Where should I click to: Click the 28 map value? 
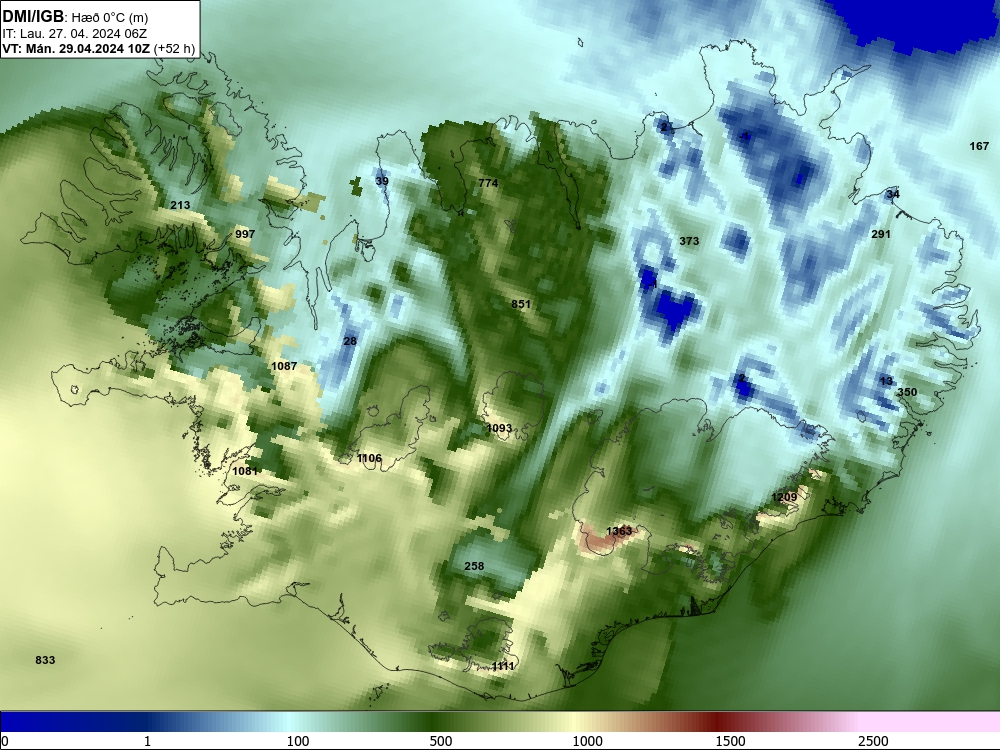(x=350, y=341)
